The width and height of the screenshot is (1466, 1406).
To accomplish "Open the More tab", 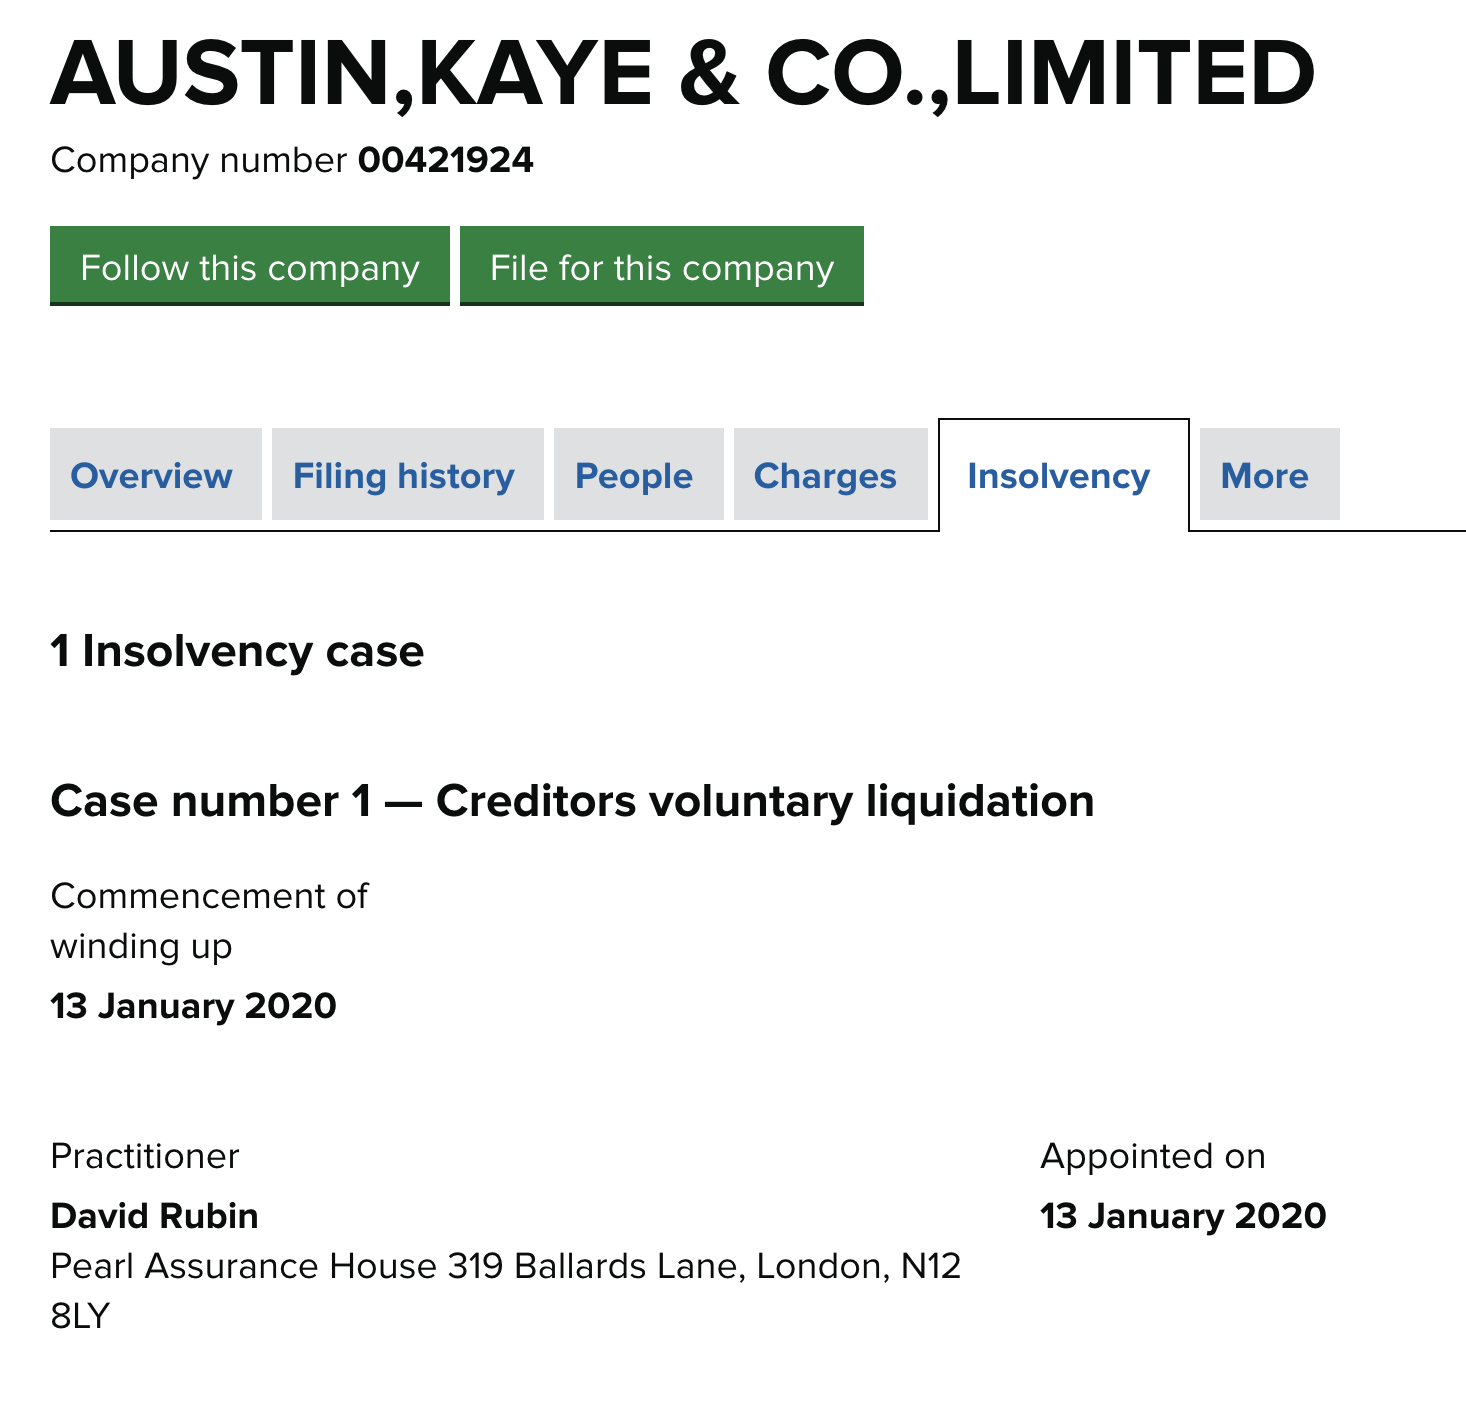I will point(1265,476).
